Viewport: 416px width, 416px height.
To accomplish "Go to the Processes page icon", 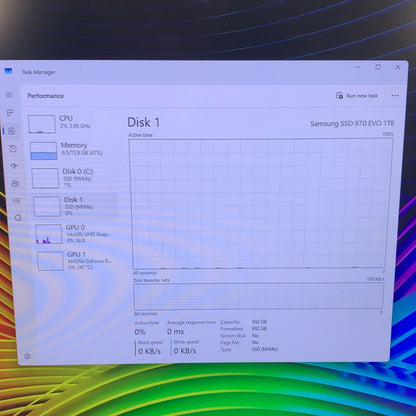I will click(x=10, y=113).
